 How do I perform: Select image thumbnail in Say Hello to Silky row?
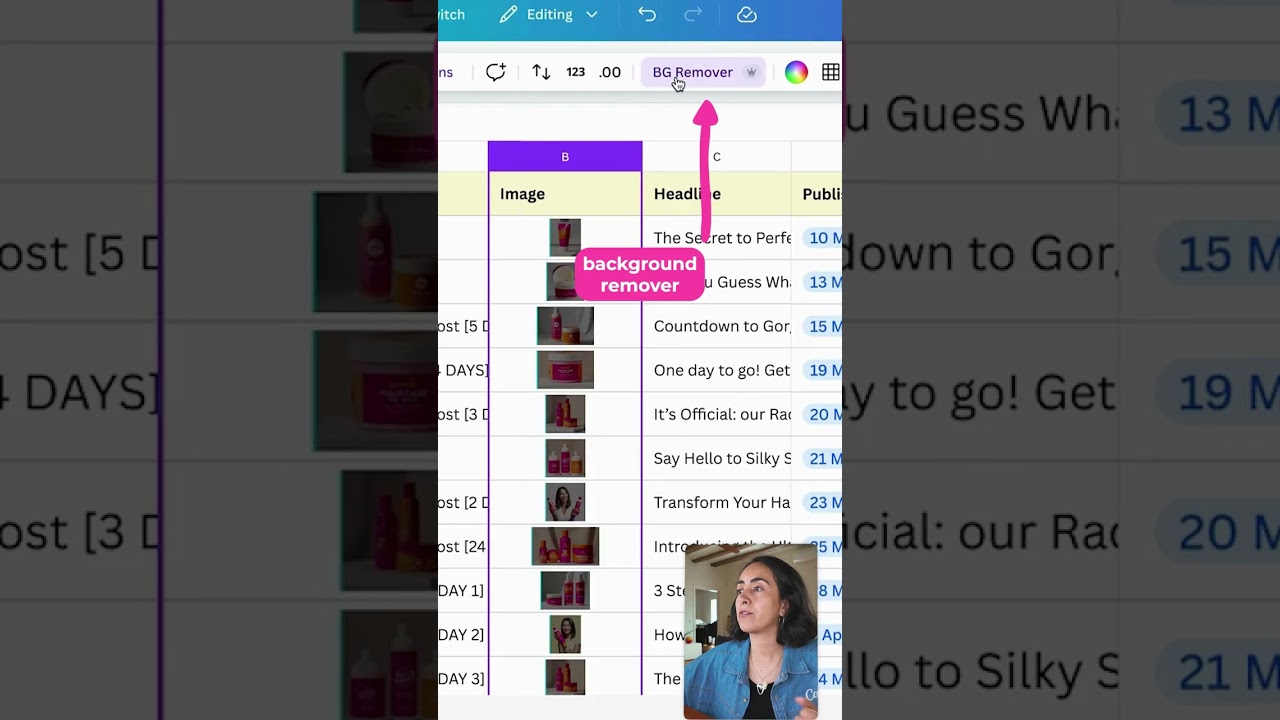coord(565,458)
